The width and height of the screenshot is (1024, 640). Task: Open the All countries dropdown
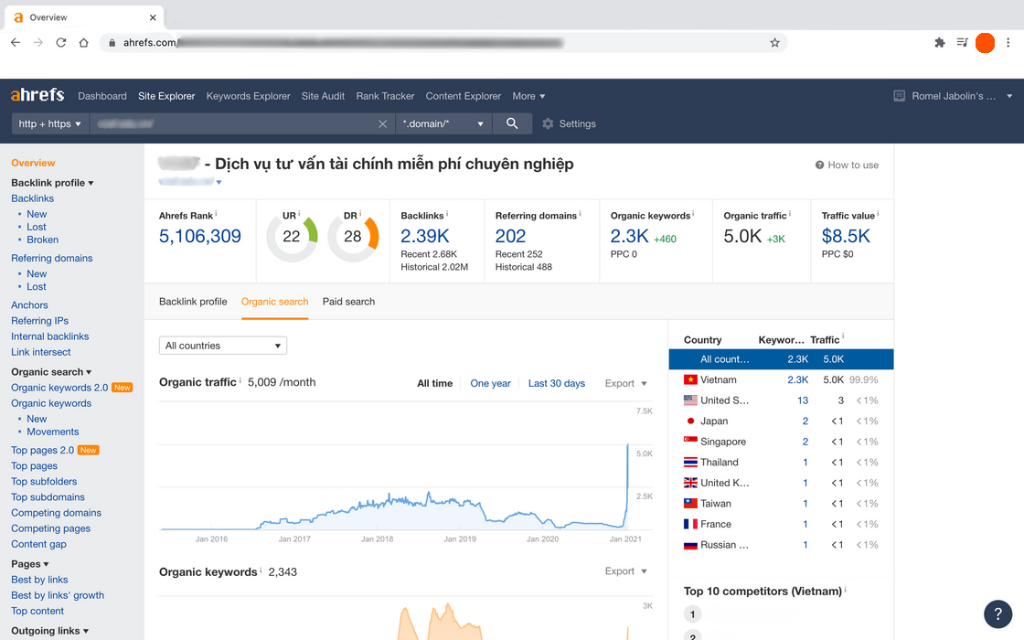pos(222,346)
